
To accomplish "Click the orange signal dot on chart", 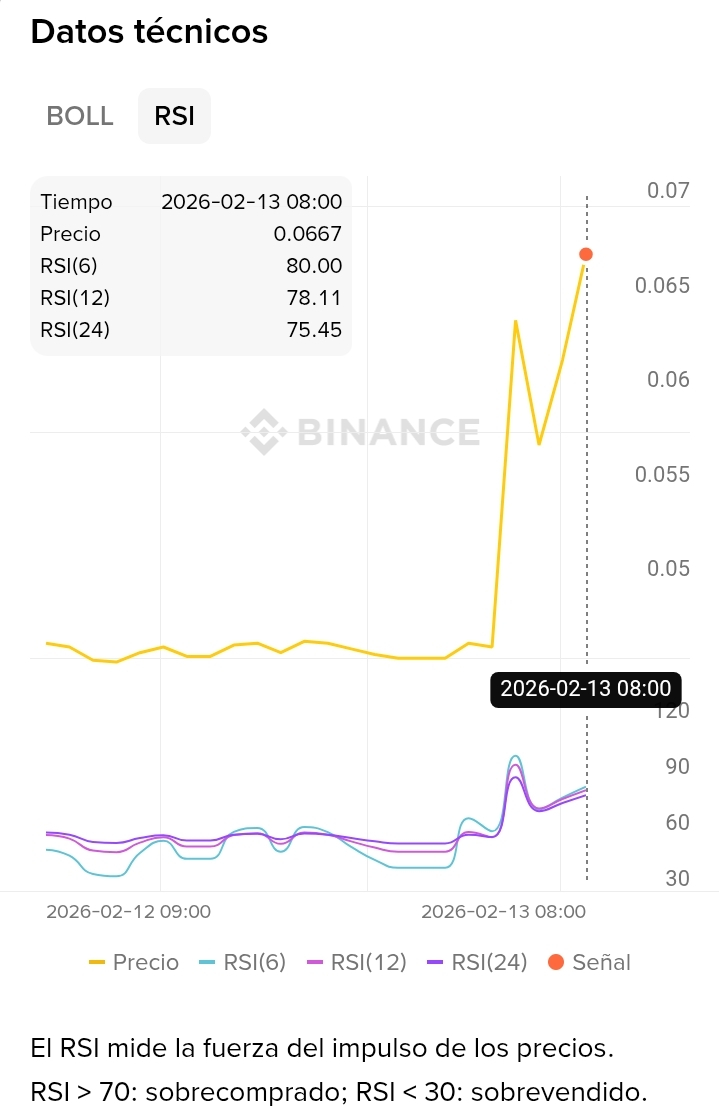I will (x=586, y=254).
